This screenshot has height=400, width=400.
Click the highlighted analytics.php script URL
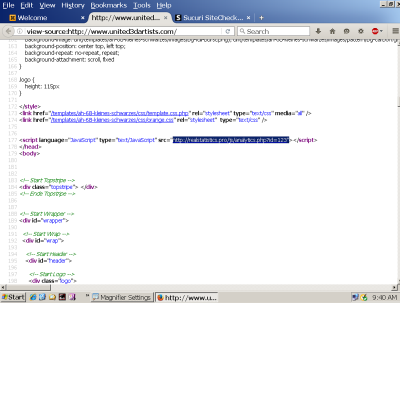[x=231, y=140]
